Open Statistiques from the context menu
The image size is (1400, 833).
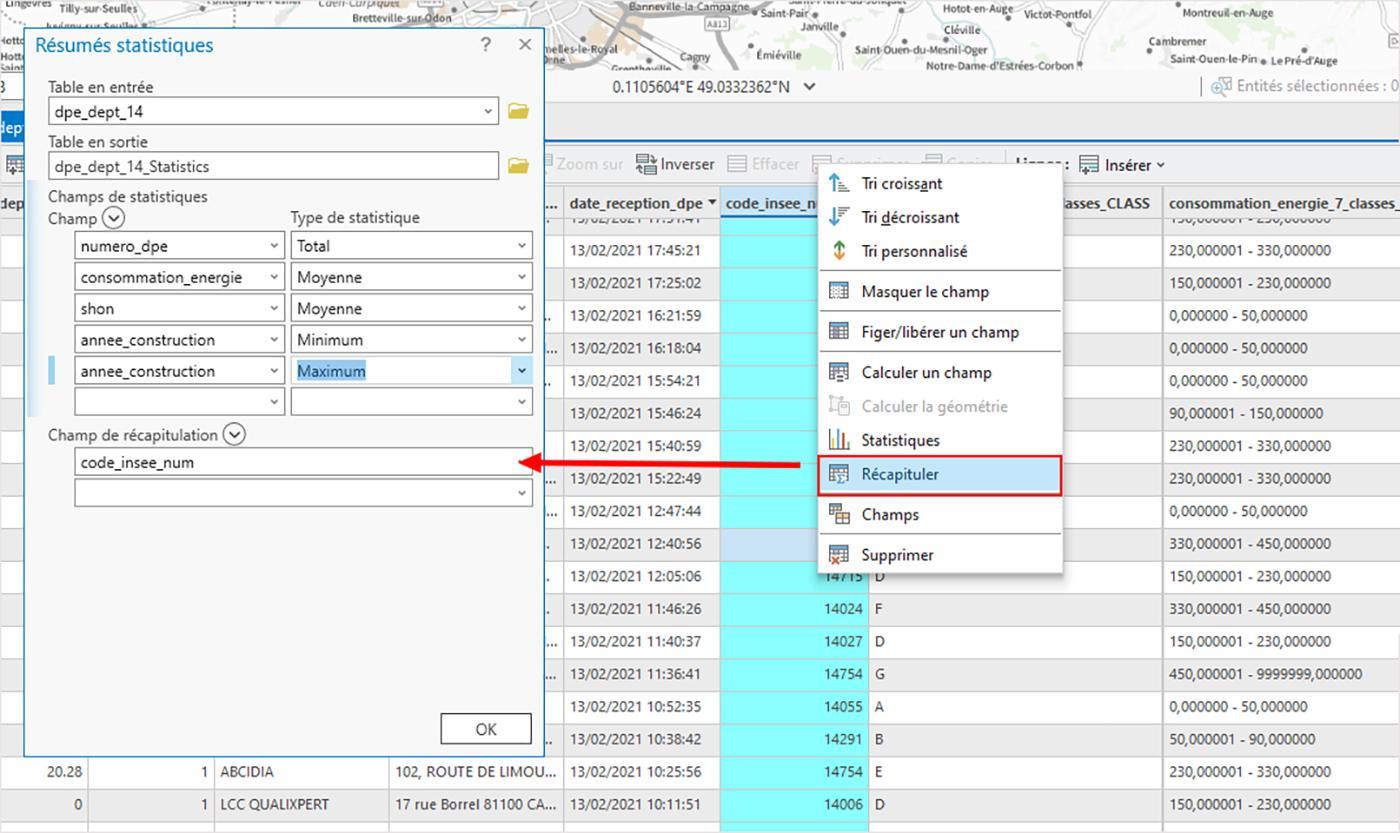940,440
